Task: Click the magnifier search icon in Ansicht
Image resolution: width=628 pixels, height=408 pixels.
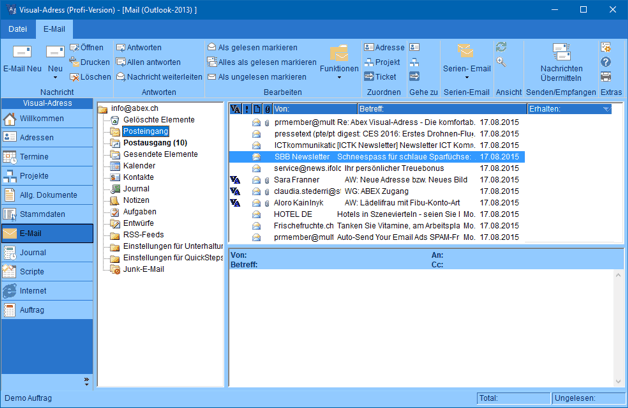Action: (501, 62)
